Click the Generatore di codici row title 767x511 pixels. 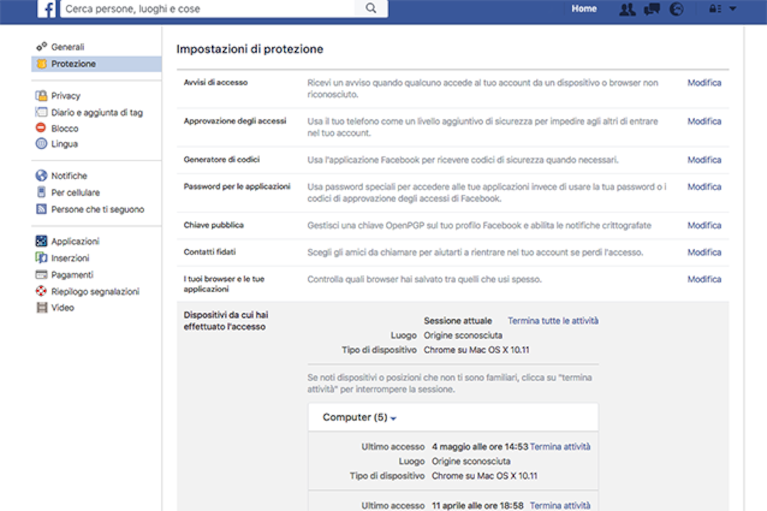pyautogui.click(x=222, y=159)
